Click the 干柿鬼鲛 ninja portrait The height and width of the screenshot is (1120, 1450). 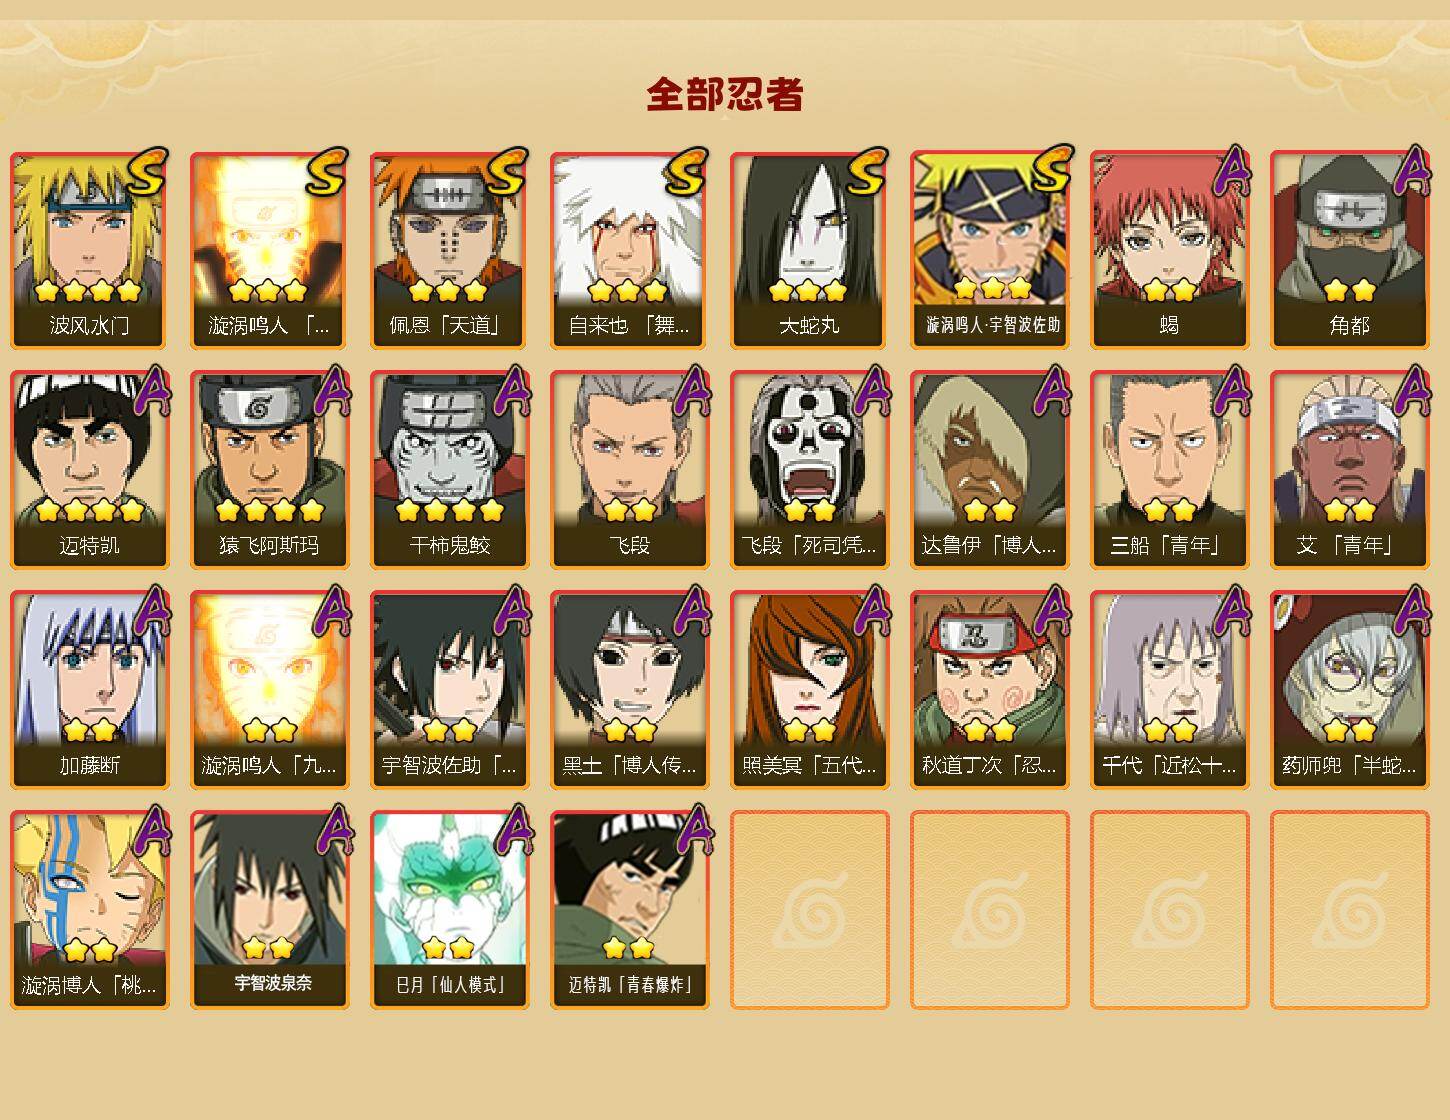pyautogui.click(x=450, y=470)
